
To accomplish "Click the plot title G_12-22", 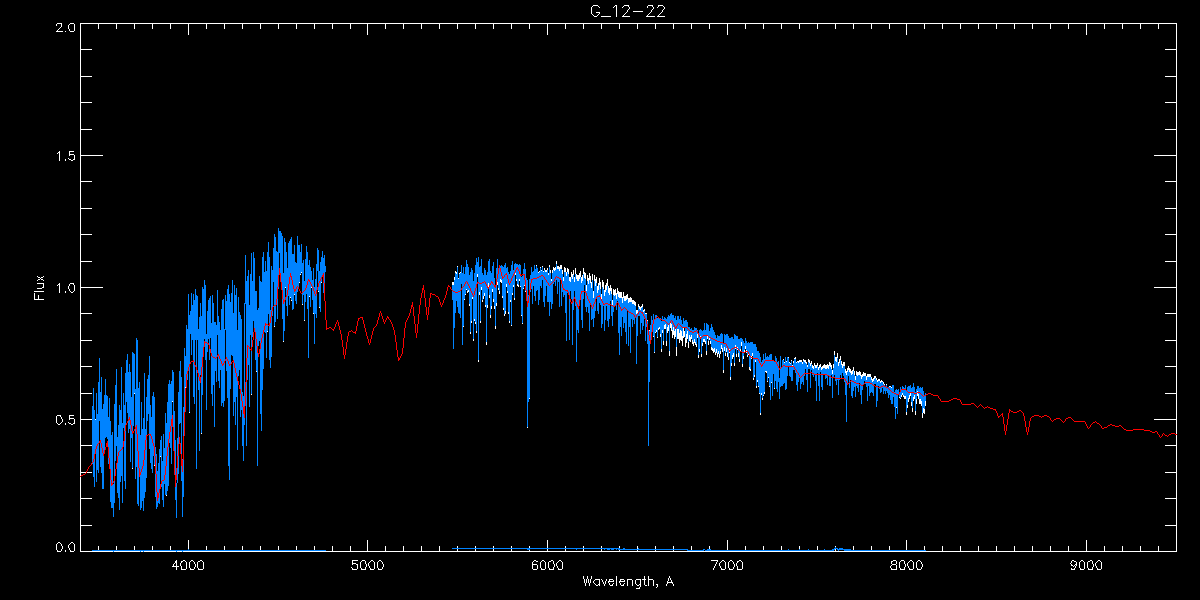I will (628, 11).
